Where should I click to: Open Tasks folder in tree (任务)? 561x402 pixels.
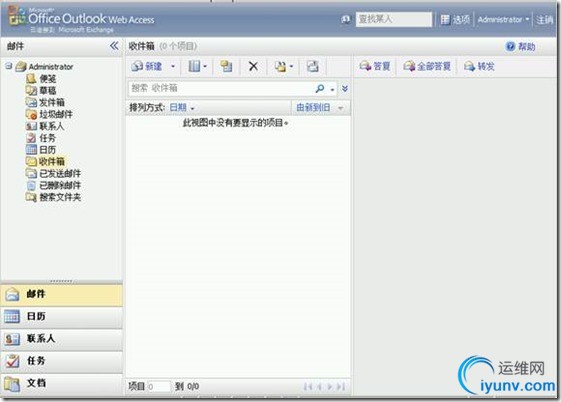pyautogui.click(x=41, y=138)
